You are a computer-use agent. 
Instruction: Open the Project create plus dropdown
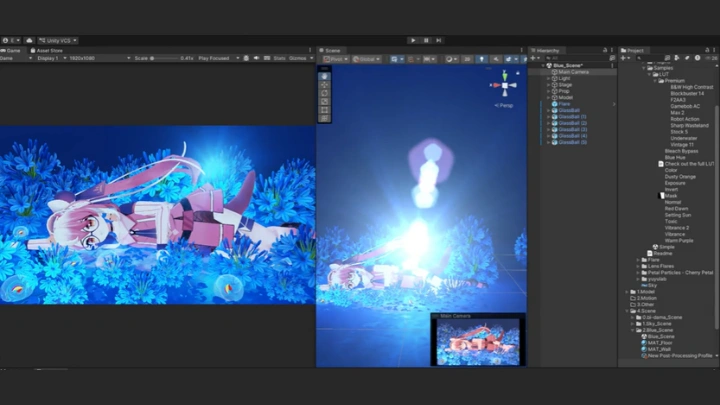tap(625, 58)
